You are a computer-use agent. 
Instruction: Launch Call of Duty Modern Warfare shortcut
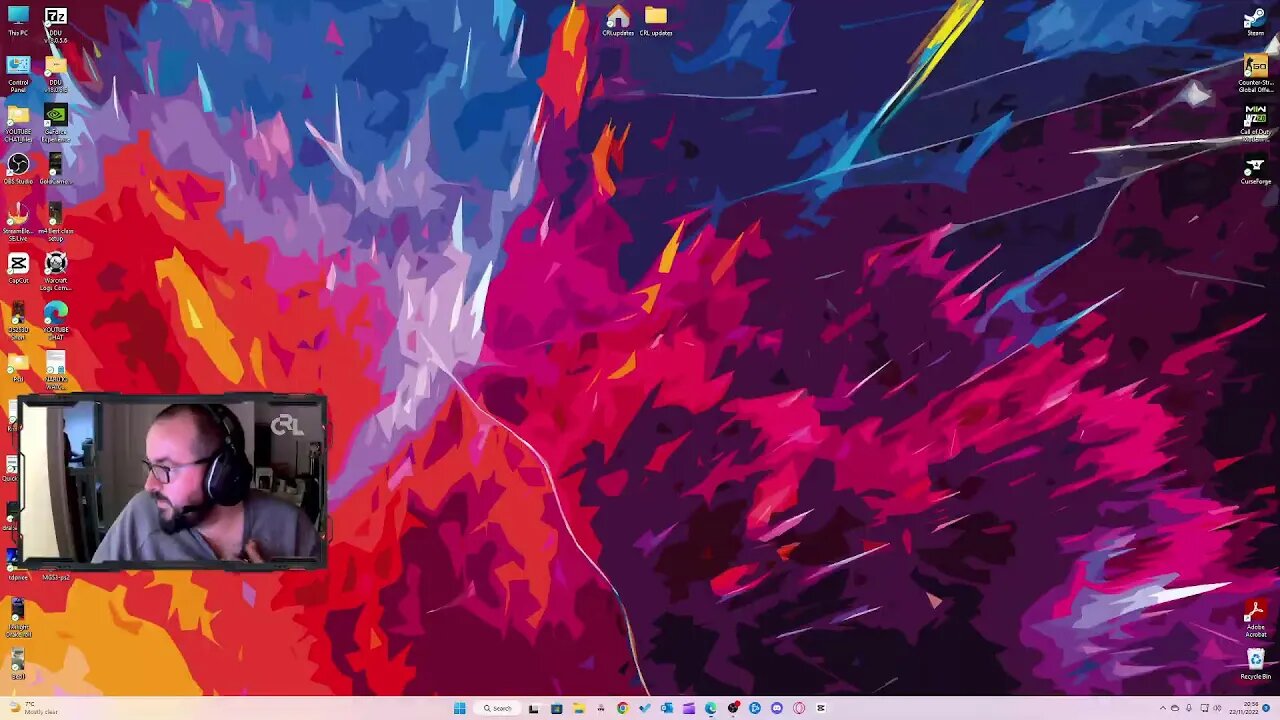(1255, 125)
